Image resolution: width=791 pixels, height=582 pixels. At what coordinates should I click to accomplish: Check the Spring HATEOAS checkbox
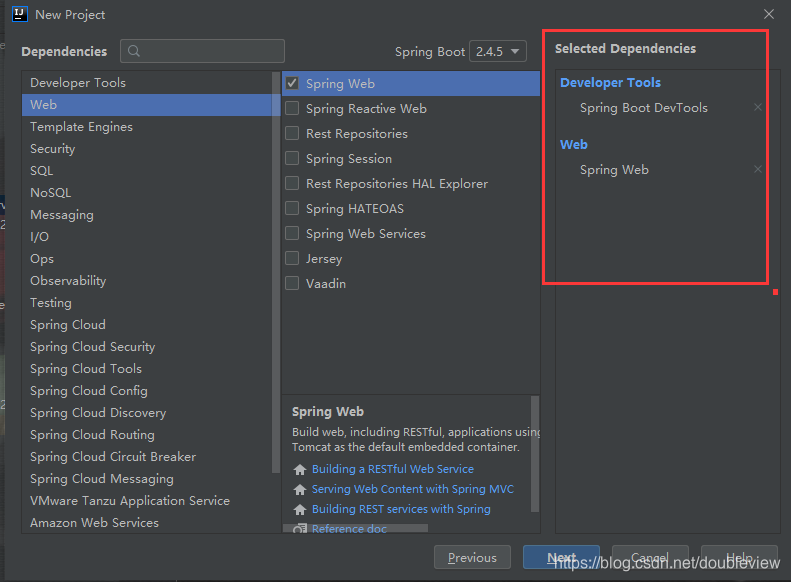tap(292, 208)
